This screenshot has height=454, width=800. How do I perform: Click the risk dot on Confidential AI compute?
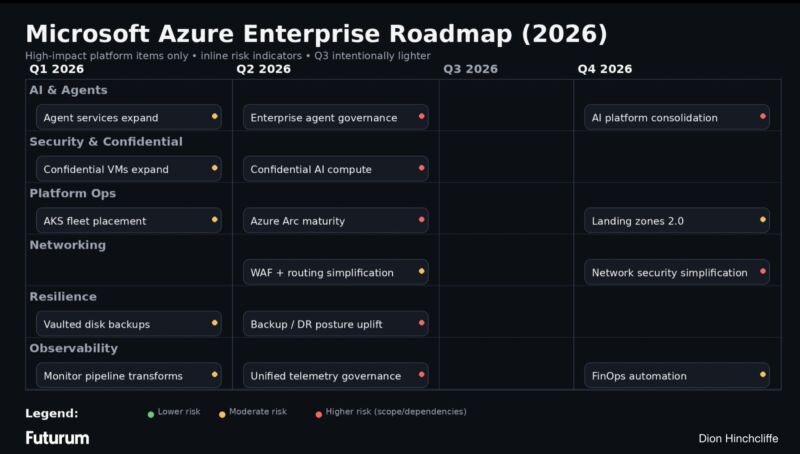(x=421, y=168)
